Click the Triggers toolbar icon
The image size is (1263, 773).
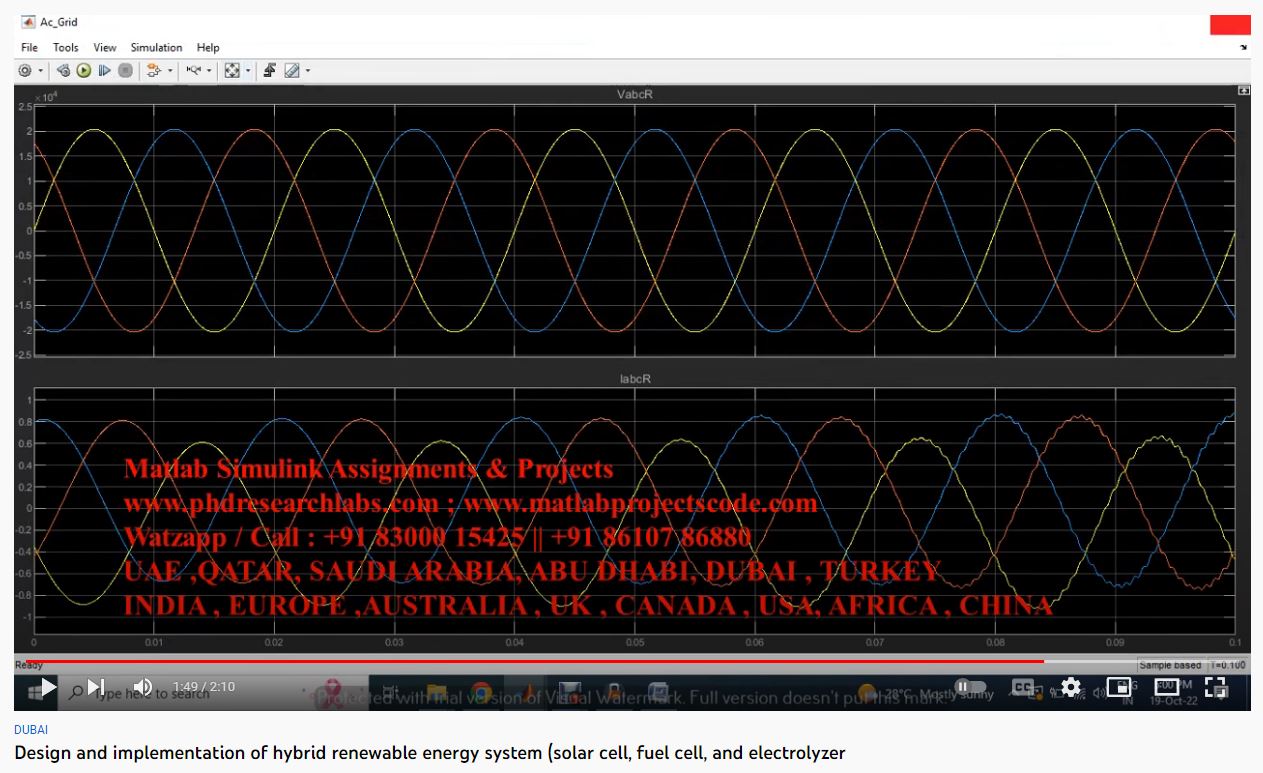pyautogui.click(x=269, y=71)
